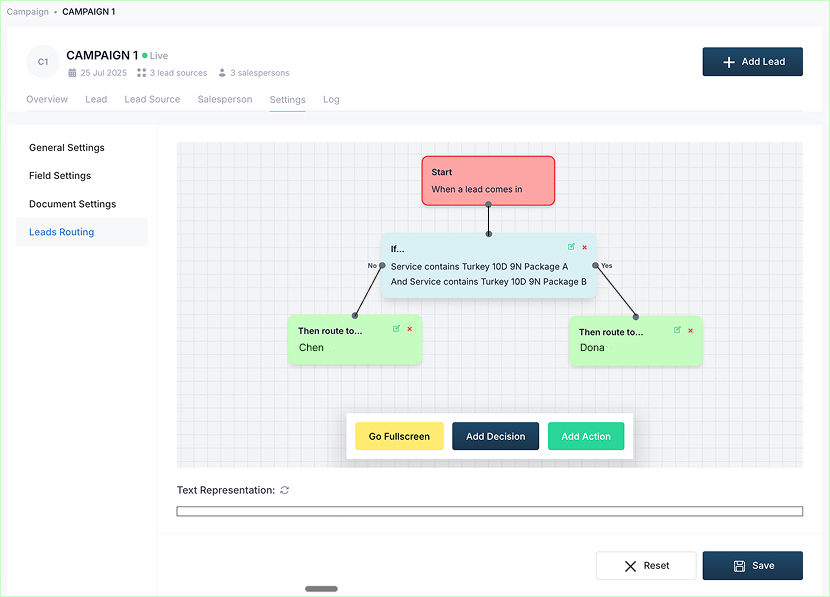Click the edit icon on the If condition node
This screenshot has width=830, height=597.
pyautogui.click(x=571, y=247)
